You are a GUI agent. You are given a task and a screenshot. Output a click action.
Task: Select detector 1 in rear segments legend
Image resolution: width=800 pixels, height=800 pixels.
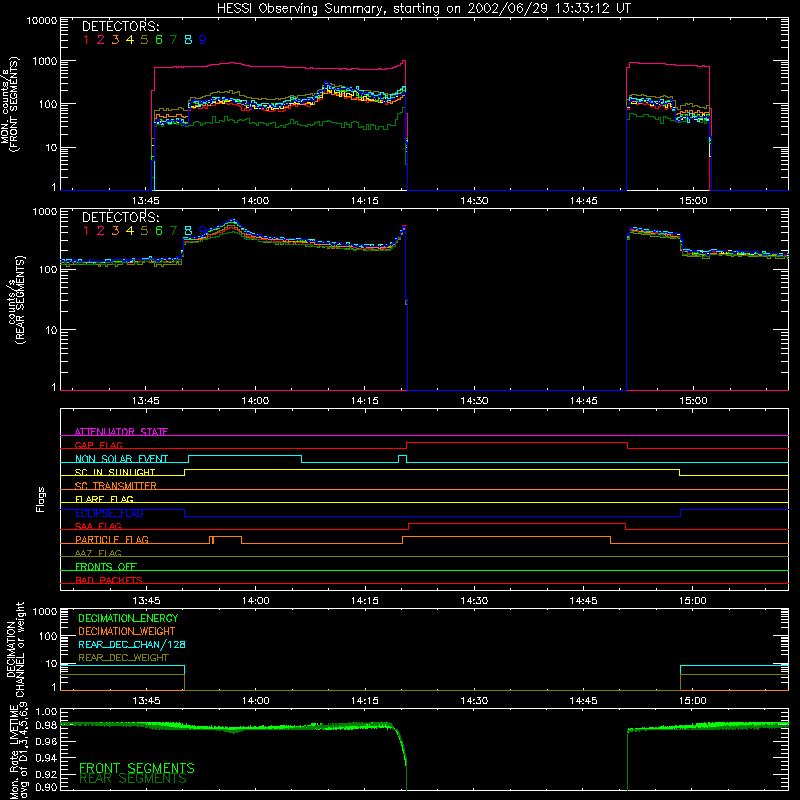pos(86,231)
